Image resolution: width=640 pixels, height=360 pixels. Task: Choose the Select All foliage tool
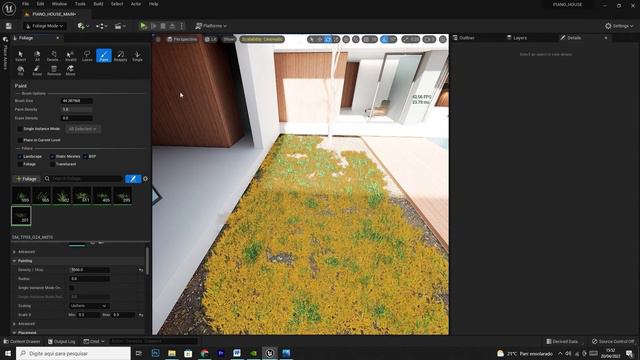[x=37, y=56]
